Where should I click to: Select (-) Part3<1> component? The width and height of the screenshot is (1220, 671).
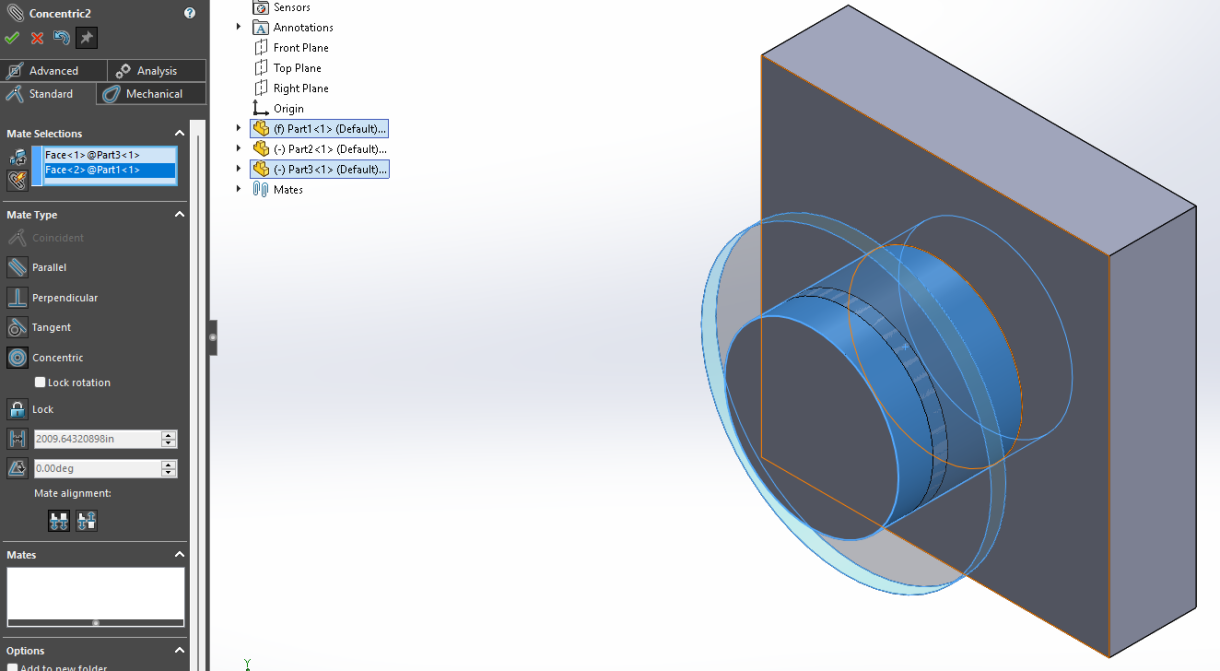(319, 169)
